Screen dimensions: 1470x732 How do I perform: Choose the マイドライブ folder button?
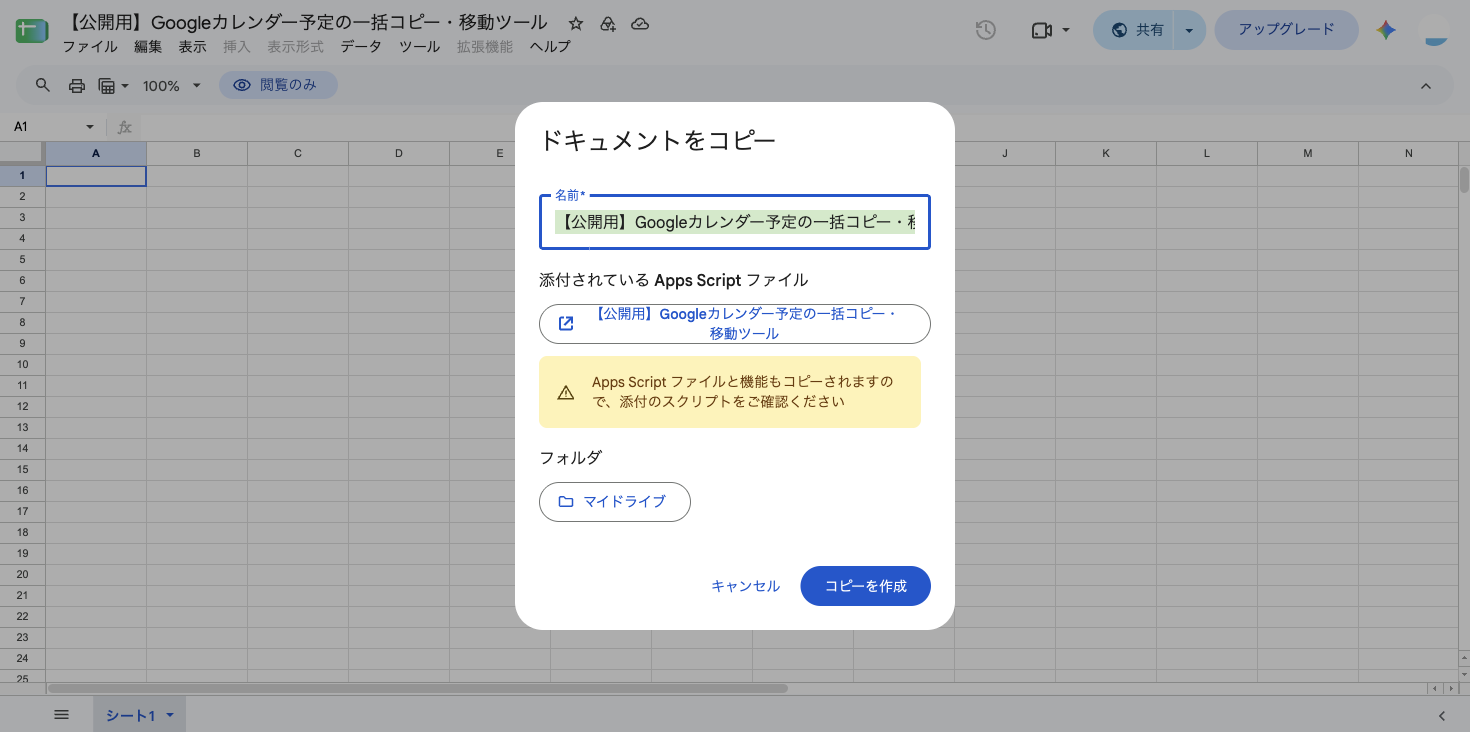[x=615, y=502]
